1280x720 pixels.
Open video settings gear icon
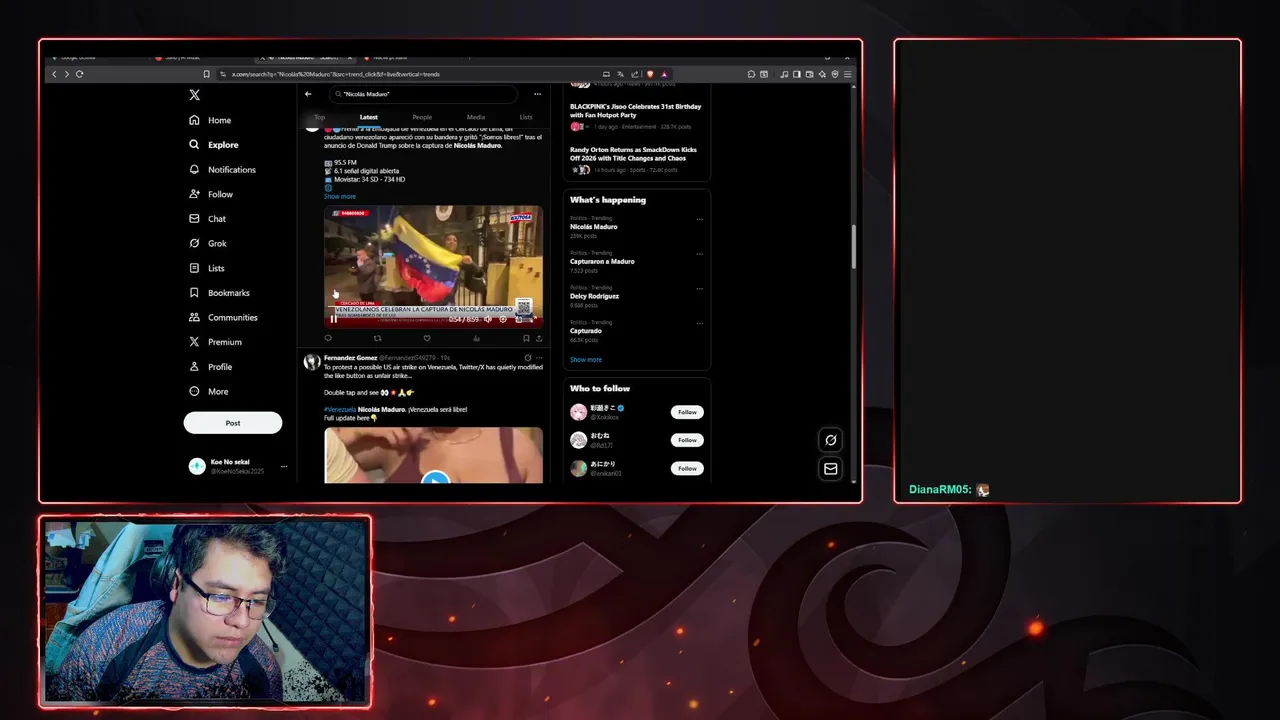pos(503,320)
